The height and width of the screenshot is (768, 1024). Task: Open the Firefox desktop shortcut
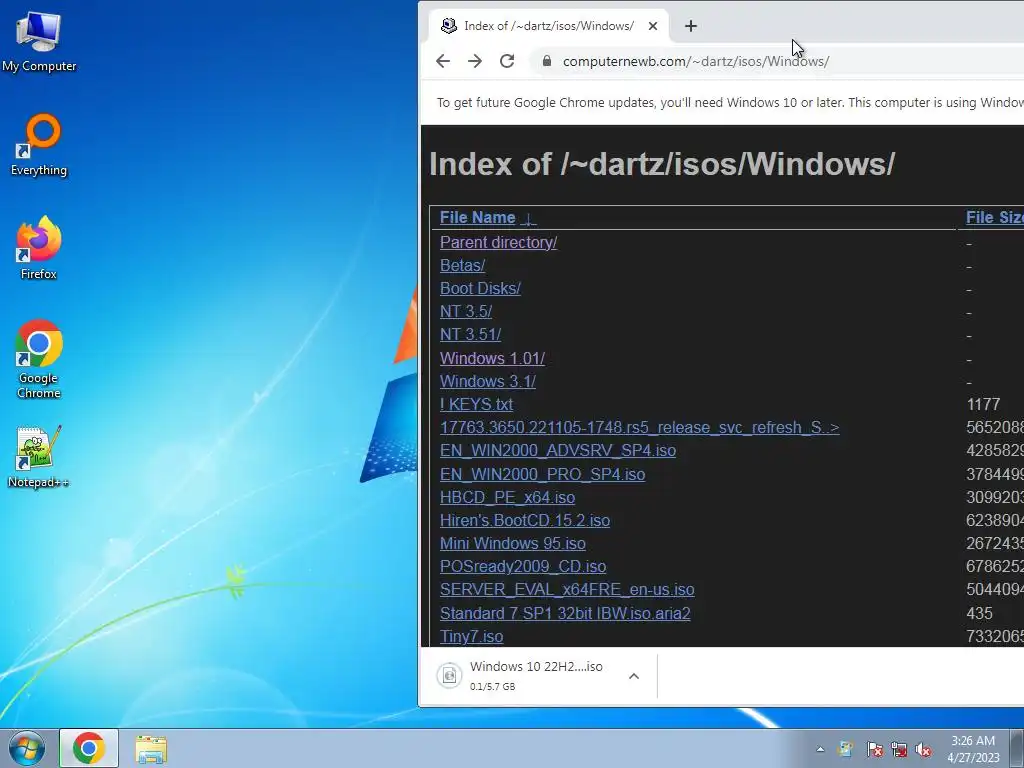(39, 248)
